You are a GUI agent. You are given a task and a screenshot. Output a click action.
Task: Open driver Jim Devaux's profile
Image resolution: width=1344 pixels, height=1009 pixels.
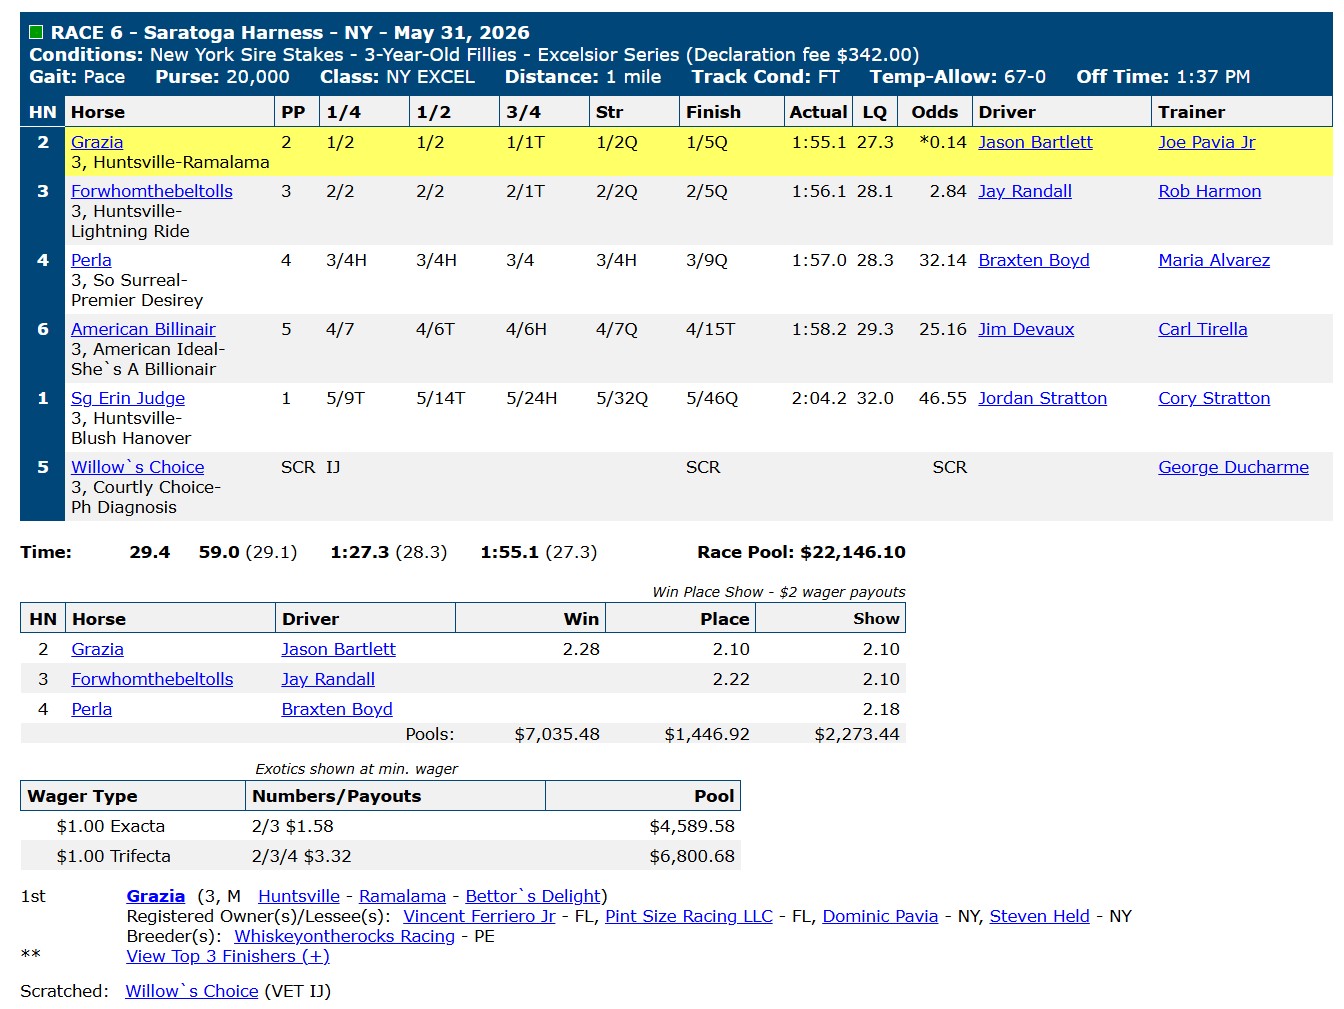click(x=1026, y=329)
